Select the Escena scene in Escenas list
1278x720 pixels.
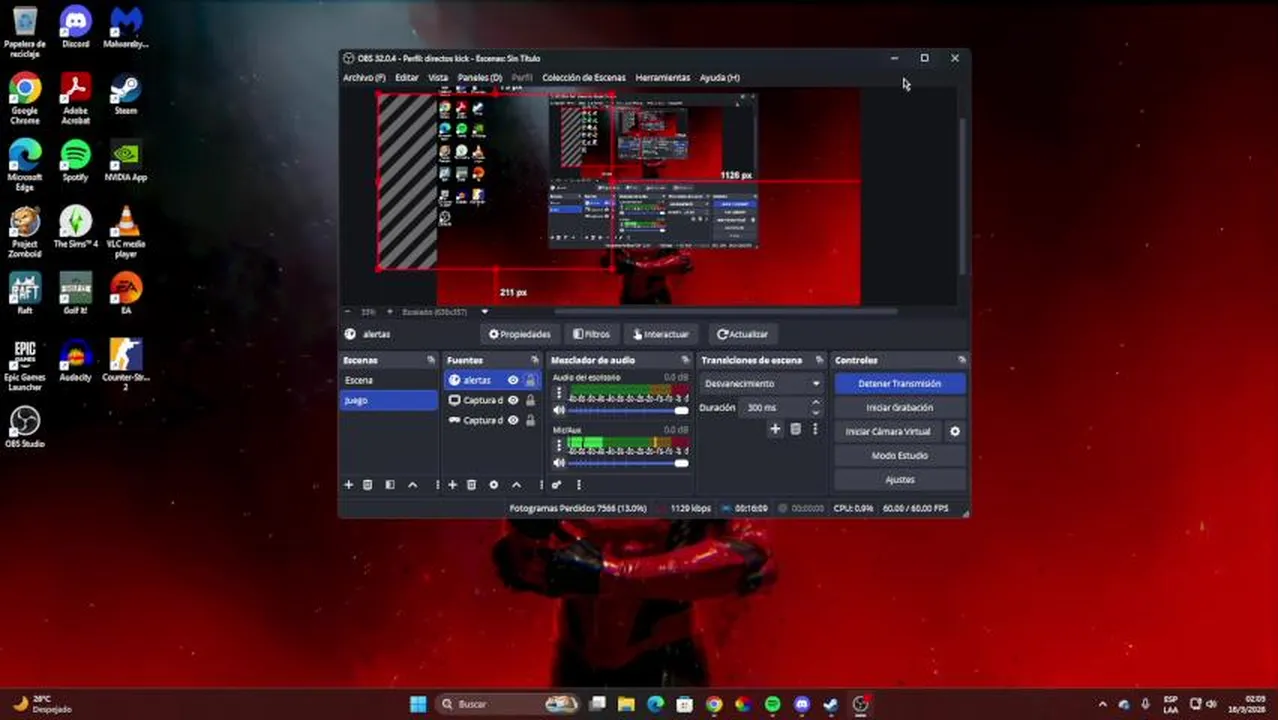(x=389, y=380)
